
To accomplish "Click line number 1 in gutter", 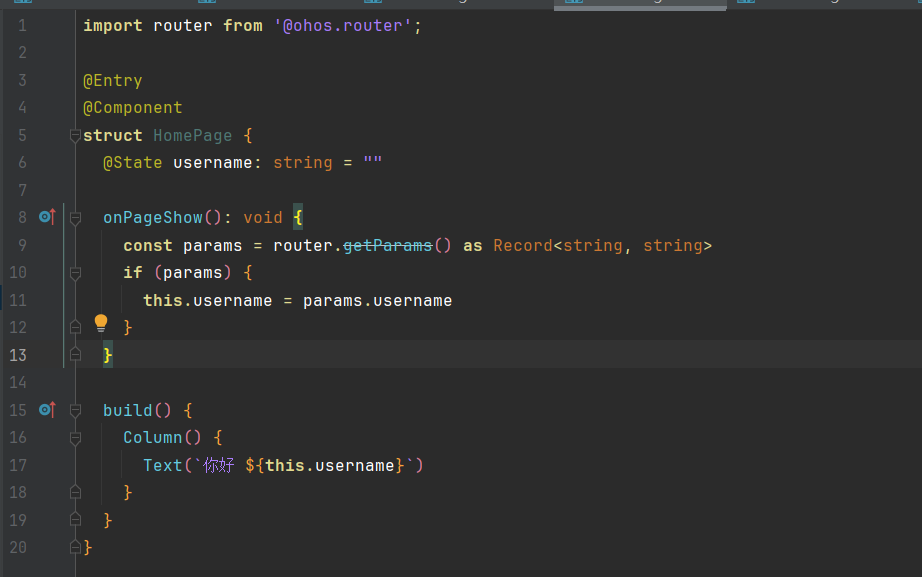I will pyautogui.click(x=22, y=26).
